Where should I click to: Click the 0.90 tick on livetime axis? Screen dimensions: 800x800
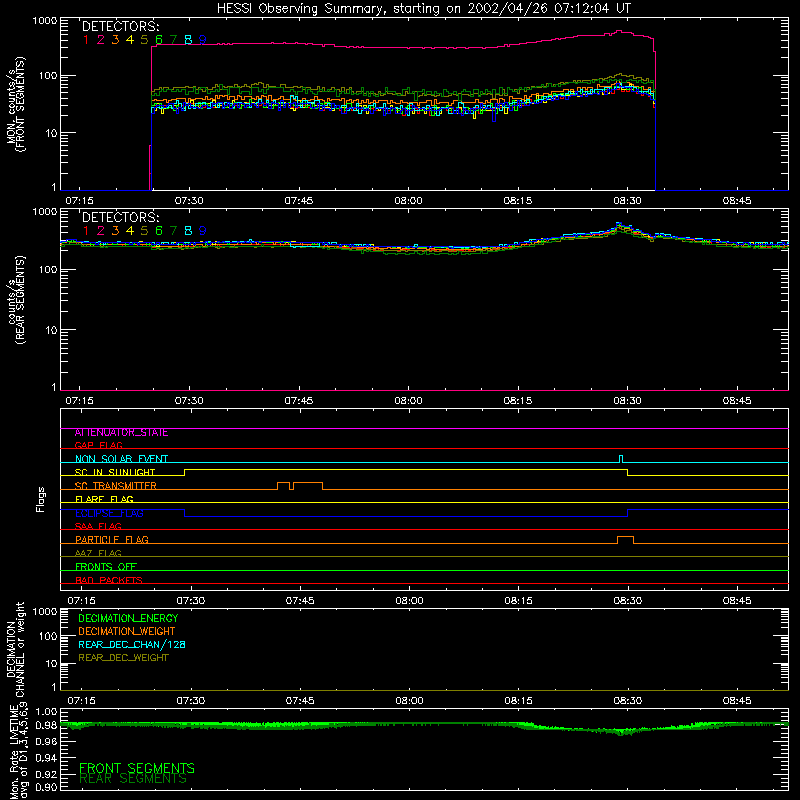click(x=46, y=787)
